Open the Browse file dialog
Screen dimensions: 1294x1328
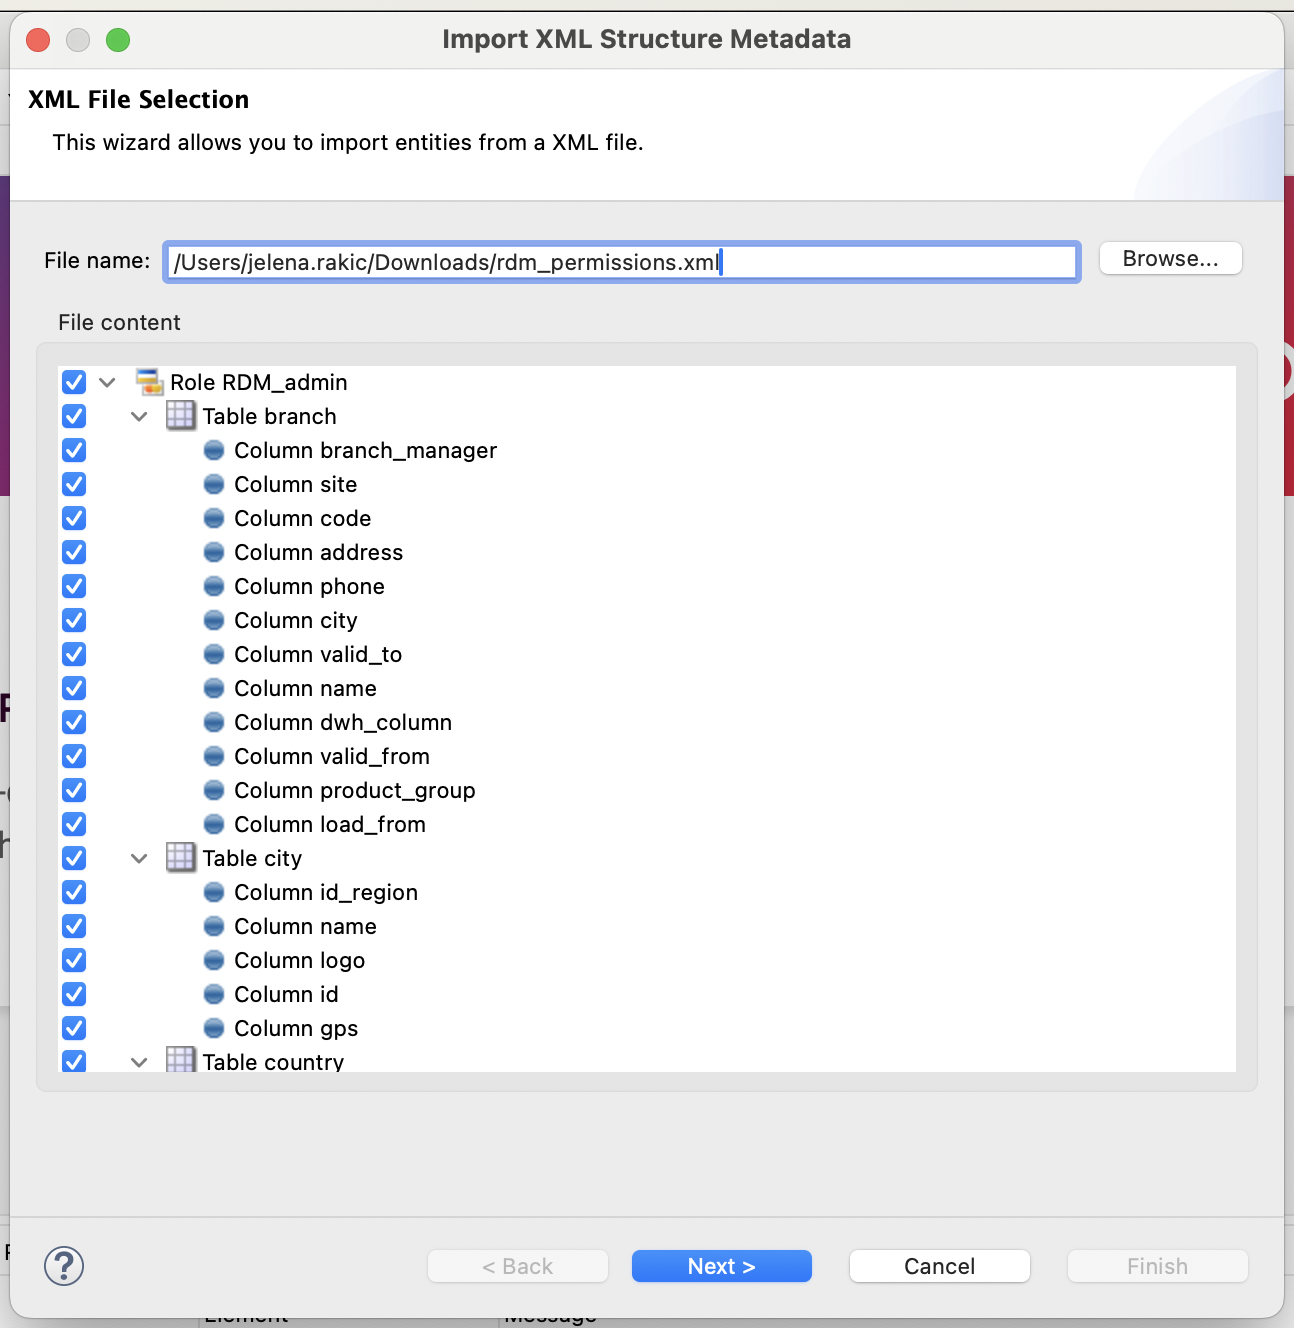(1170, 258)
